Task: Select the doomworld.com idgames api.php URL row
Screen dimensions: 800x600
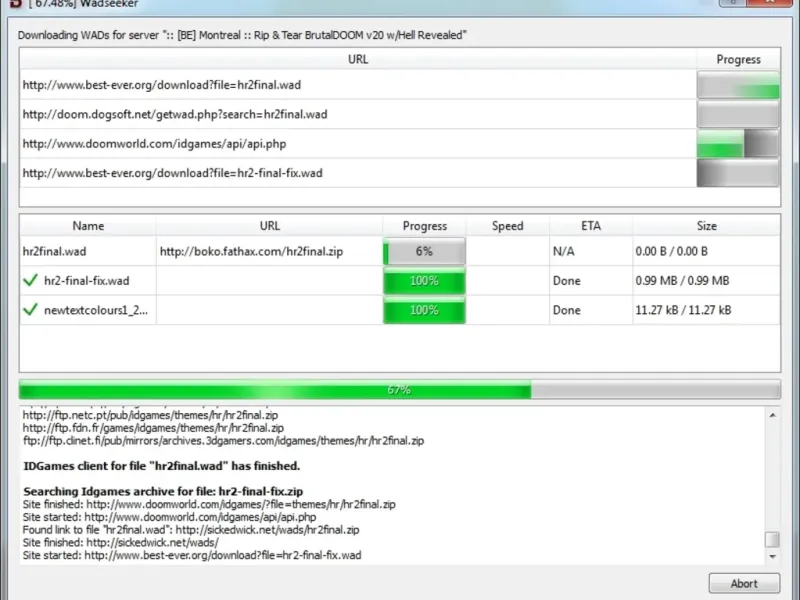Action: (358, 143)
